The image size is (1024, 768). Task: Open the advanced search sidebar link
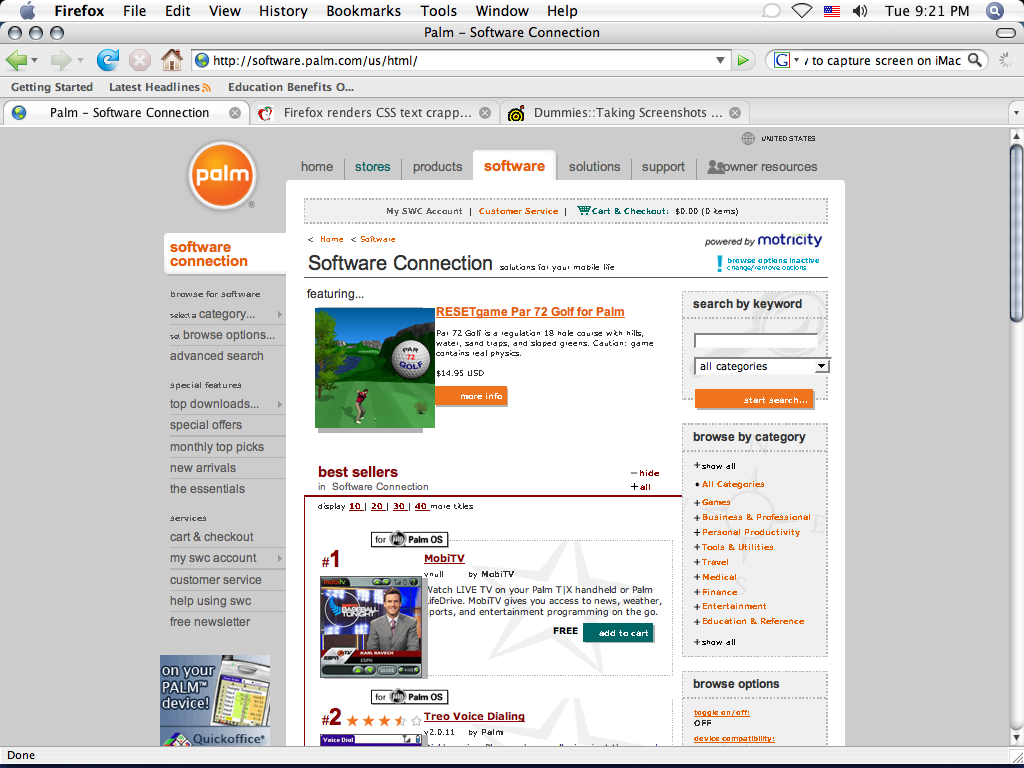(x=217, y=356)
